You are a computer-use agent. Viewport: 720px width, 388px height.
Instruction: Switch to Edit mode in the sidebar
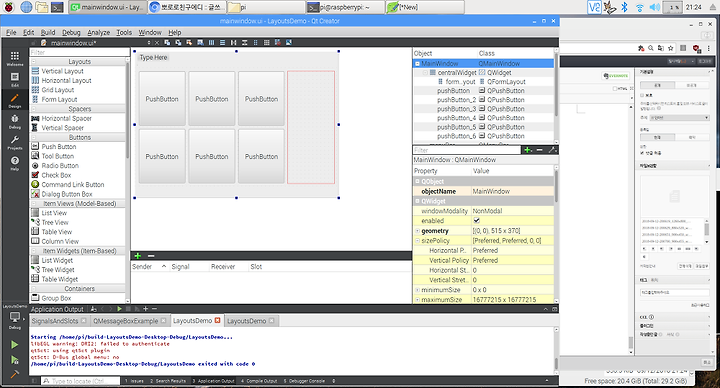pyautogui.click(x=15, y=79)
